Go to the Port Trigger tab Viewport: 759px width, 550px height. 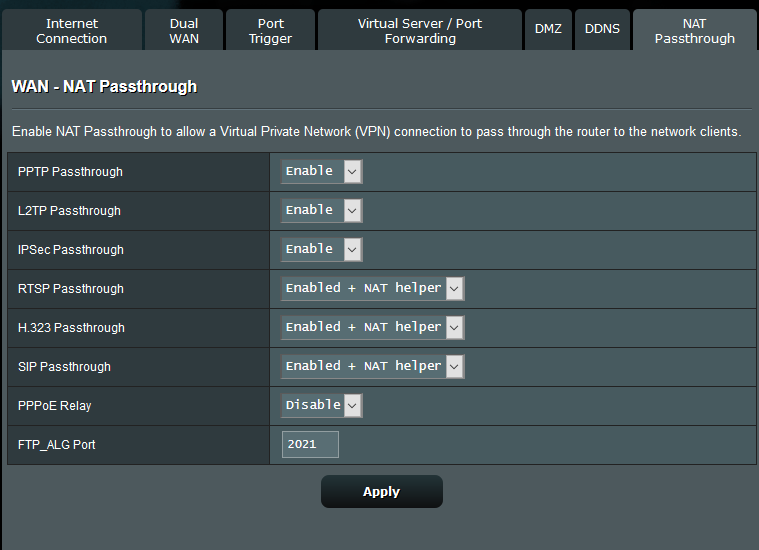click(270, 31)
